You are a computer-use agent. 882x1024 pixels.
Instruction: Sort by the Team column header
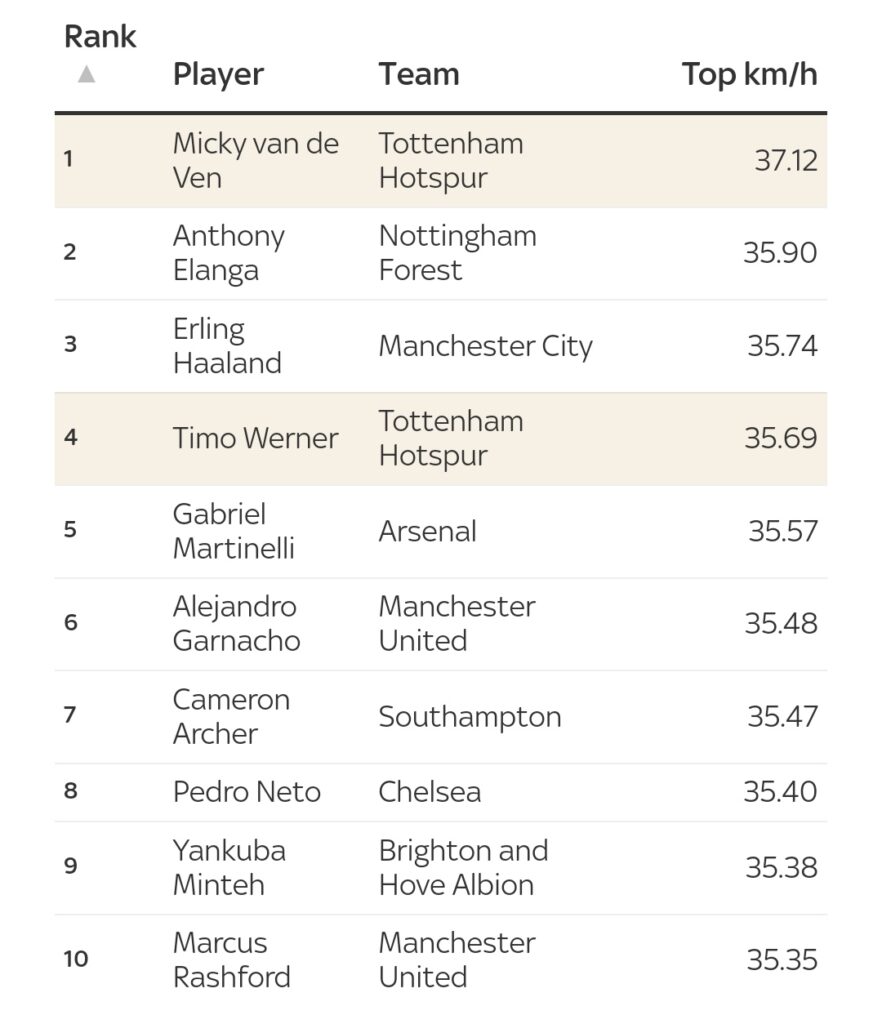pos(418,74)
